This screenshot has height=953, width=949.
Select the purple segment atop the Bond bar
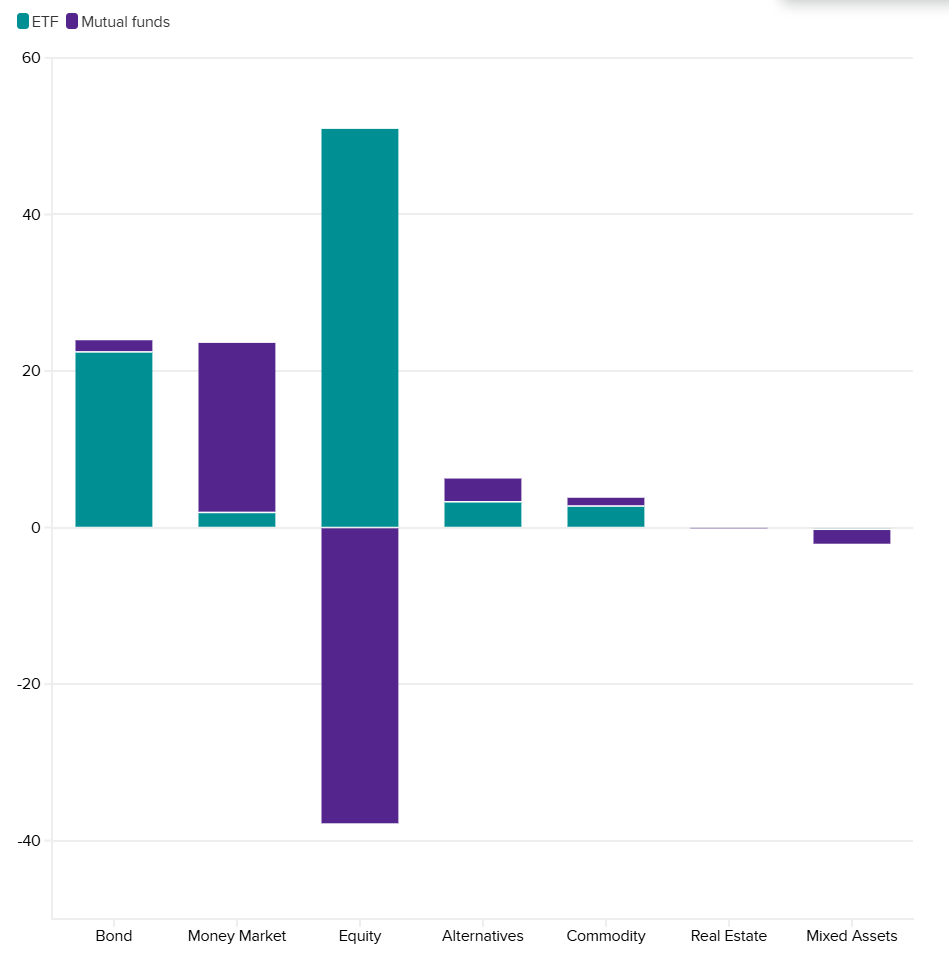pos(113,344)
